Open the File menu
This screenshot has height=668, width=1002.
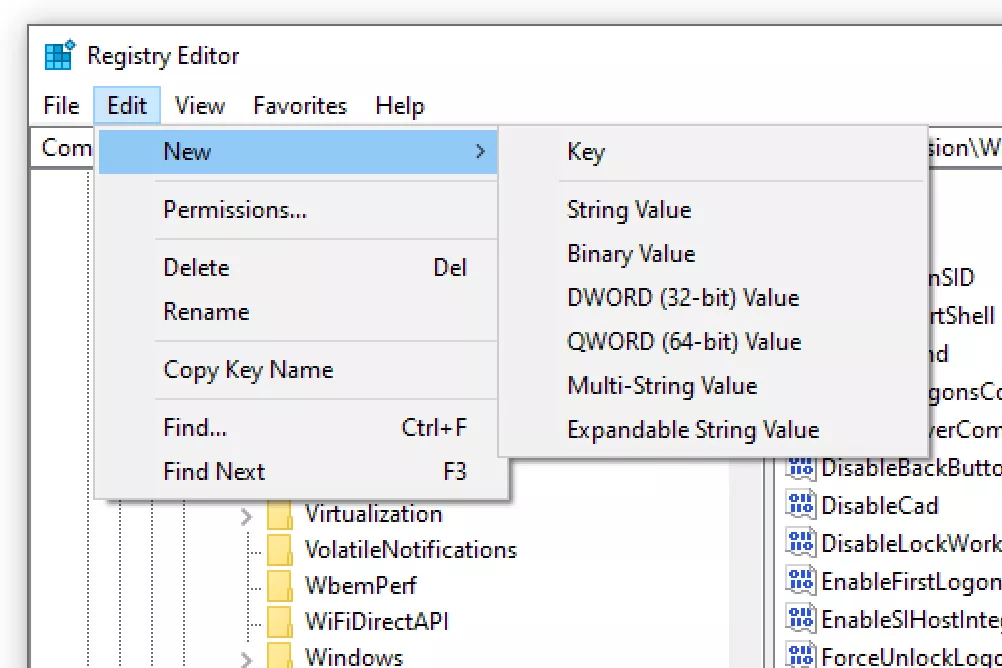pyautogui.click(x=61, y=105)
